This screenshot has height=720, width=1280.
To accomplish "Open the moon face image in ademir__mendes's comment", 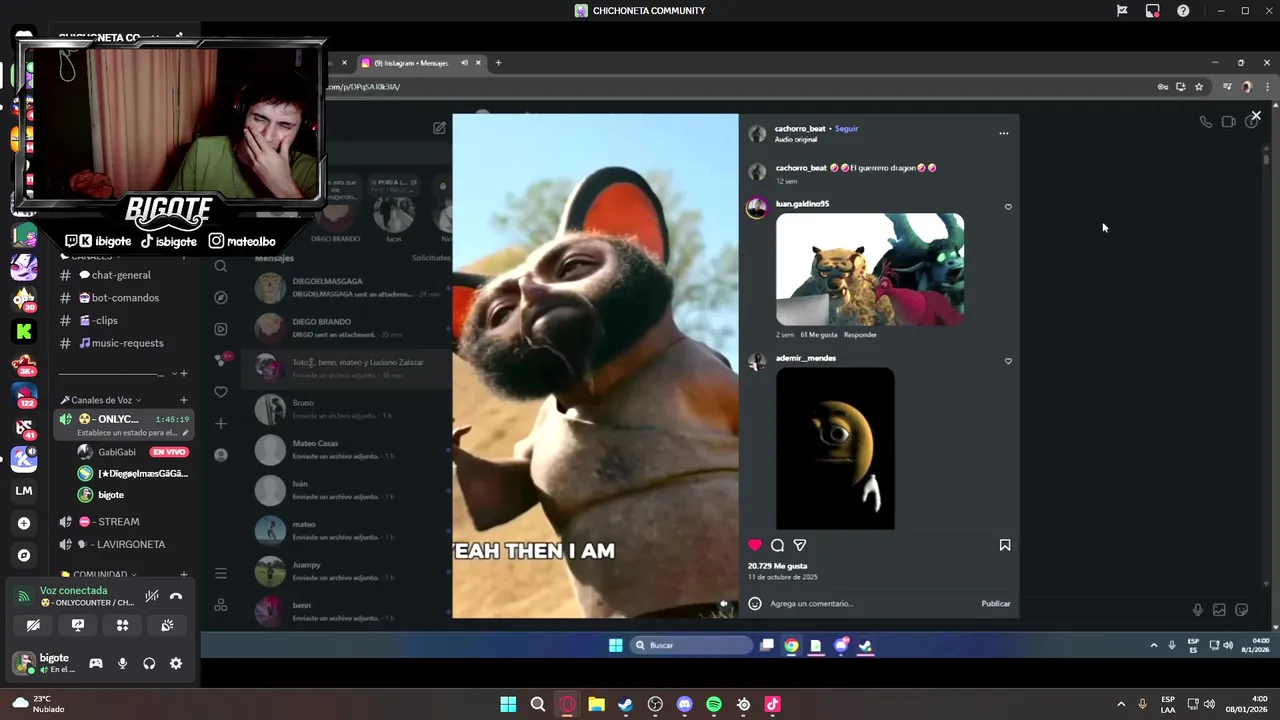I will (x=835, y=448).
